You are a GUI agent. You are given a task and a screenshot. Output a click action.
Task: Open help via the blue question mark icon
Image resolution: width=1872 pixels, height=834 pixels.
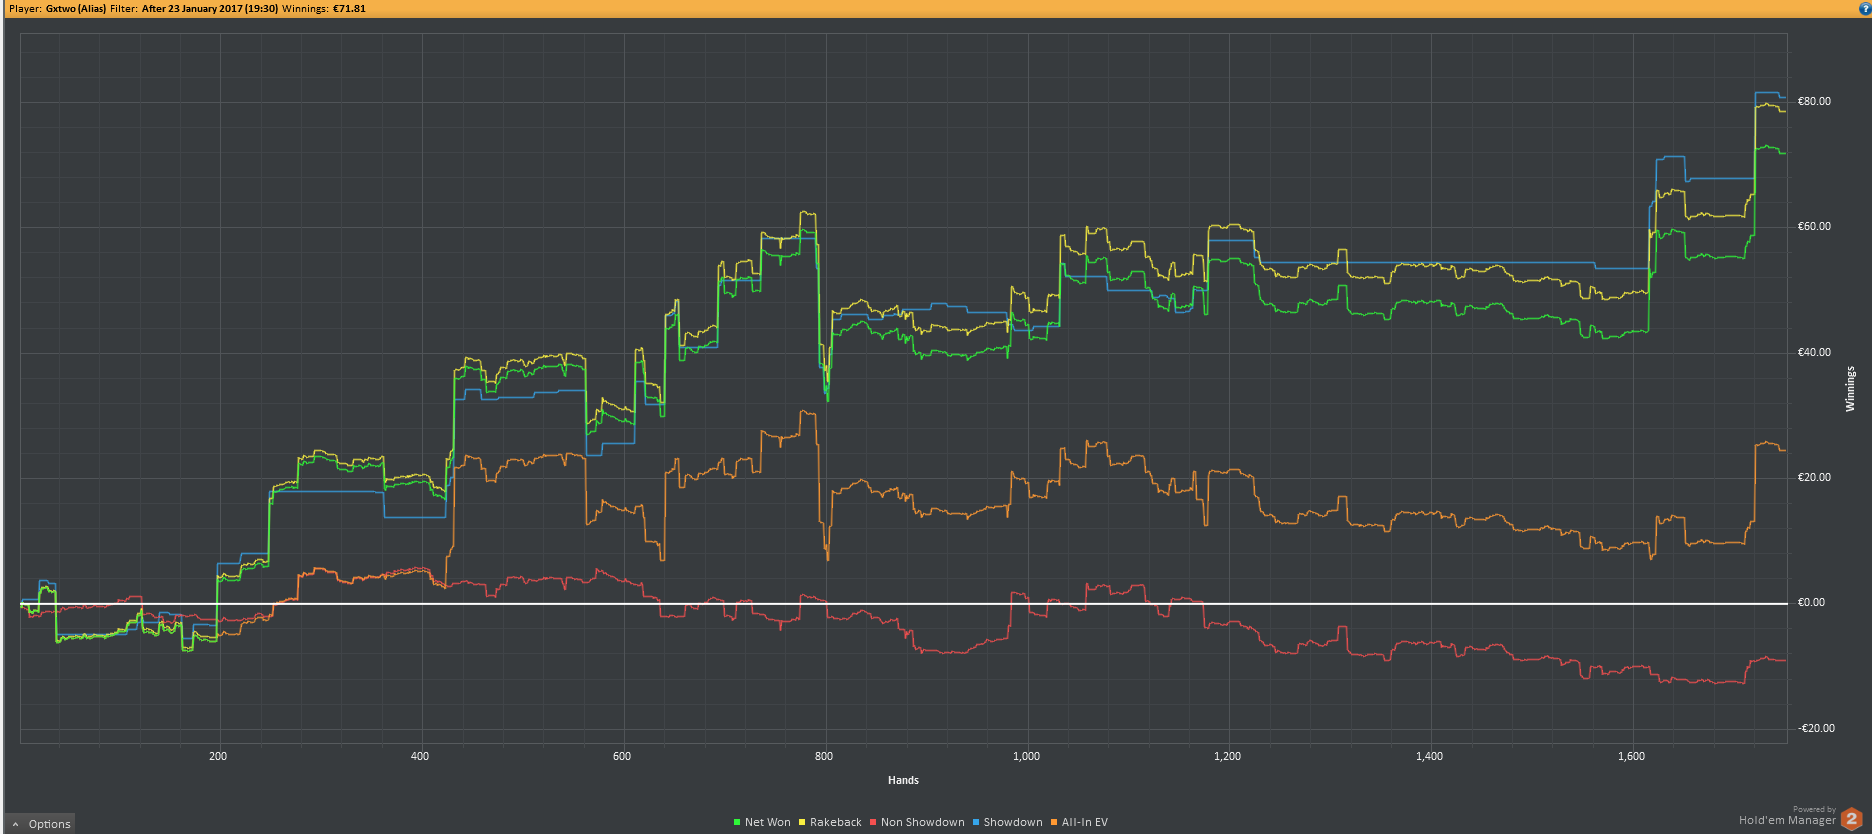tap(1864, 8)
